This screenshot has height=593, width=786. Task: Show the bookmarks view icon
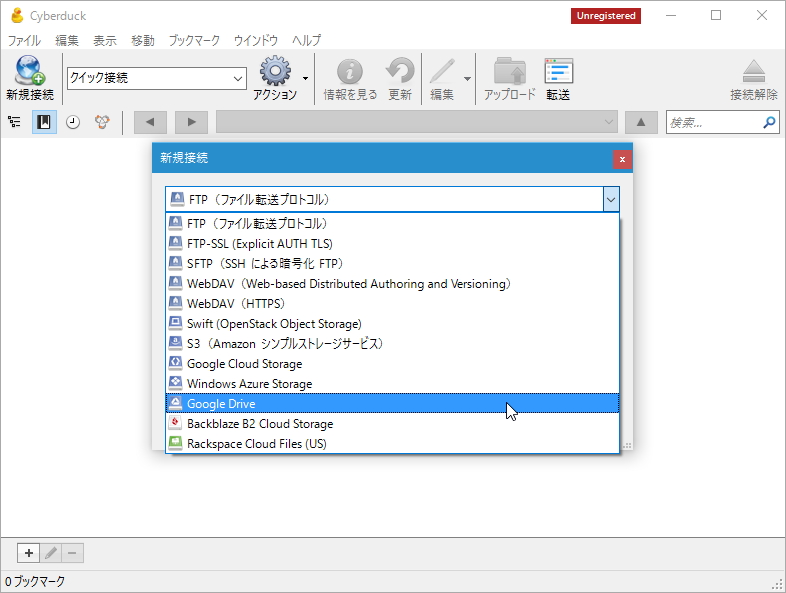[44, 122]
